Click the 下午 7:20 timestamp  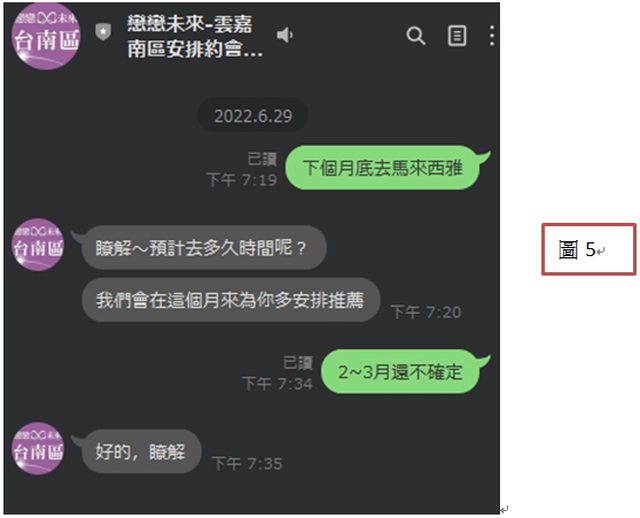pos(426,313)
